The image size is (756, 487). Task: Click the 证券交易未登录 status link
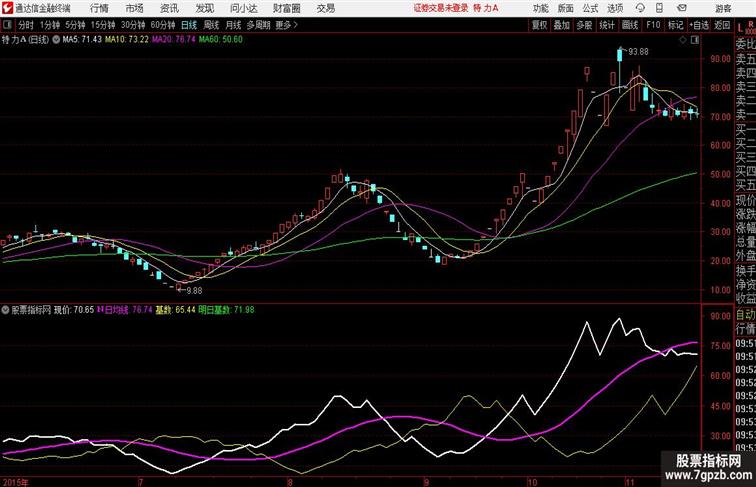(441, 8)
